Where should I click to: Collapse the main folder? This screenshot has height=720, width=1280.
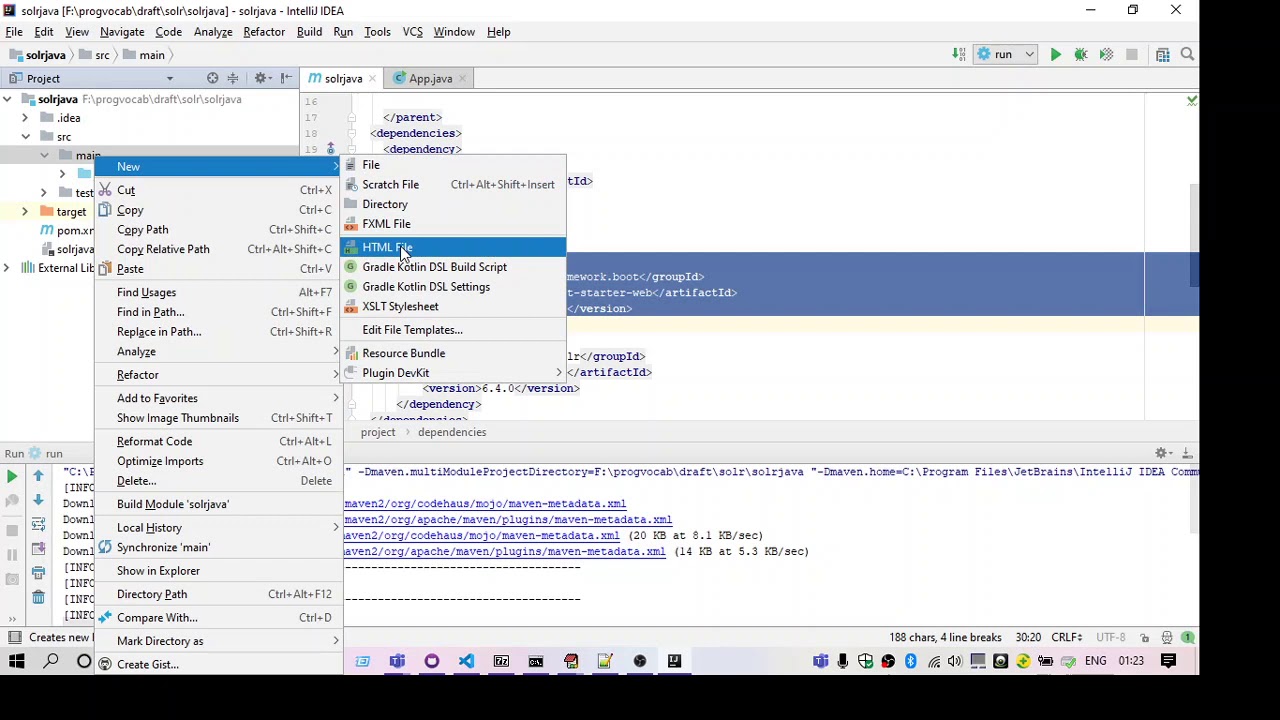coord(44,155)
